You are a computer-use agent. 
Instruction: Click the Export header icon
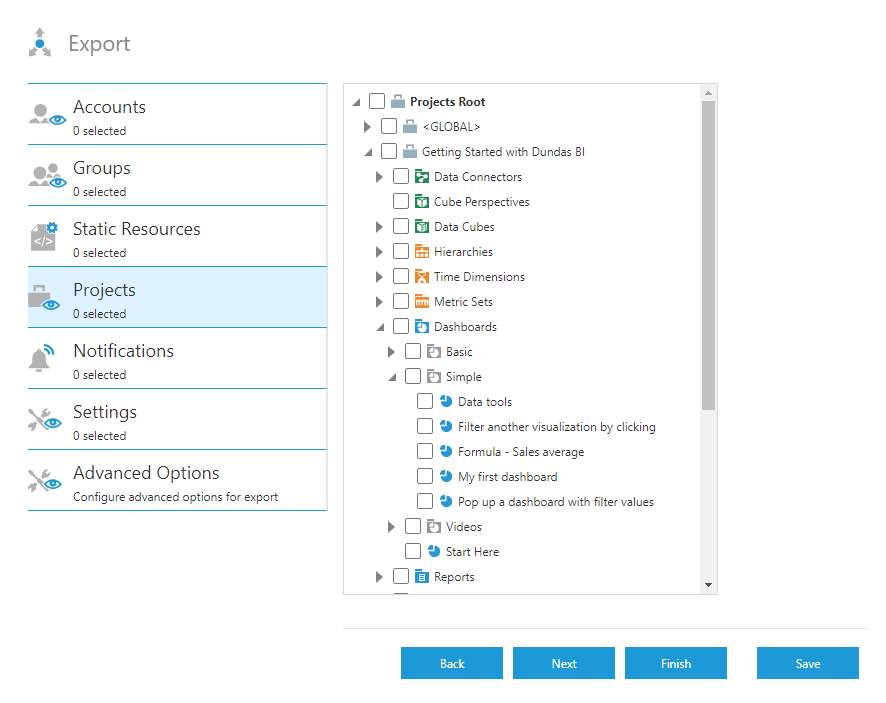[40, 43]
